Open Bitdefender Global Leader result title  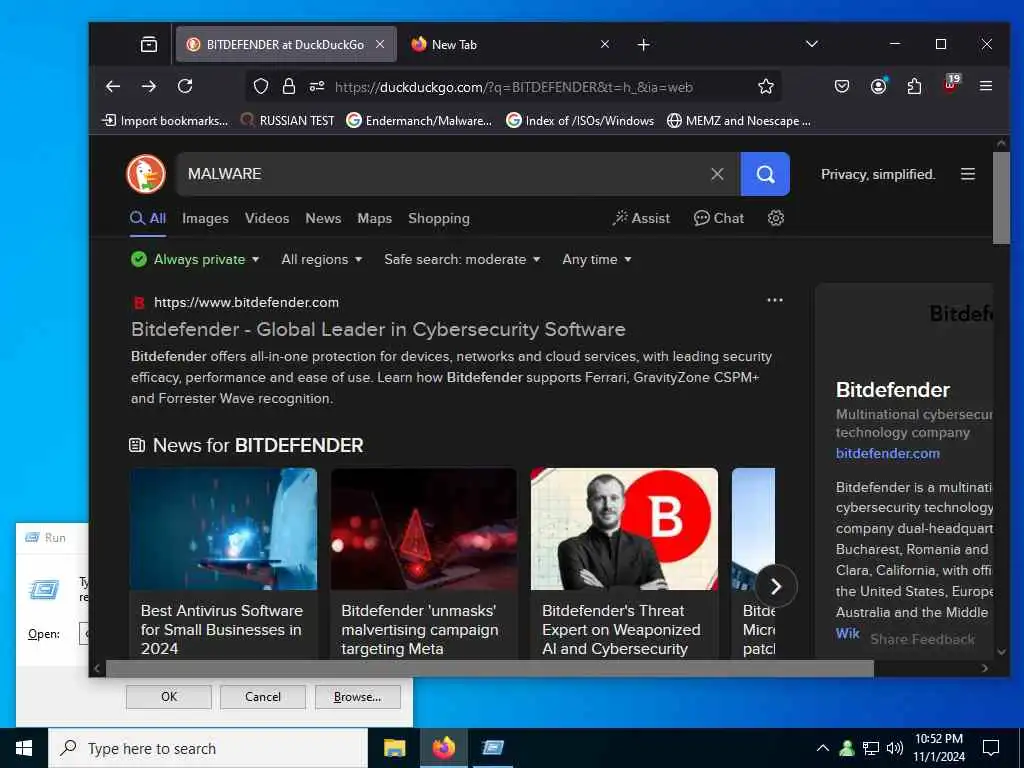tap(378, 329)
